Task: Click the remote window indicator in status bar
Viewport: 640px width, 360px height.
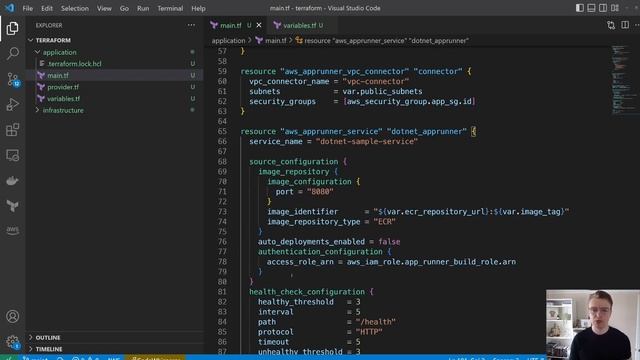Action: (x=9, y=357)
